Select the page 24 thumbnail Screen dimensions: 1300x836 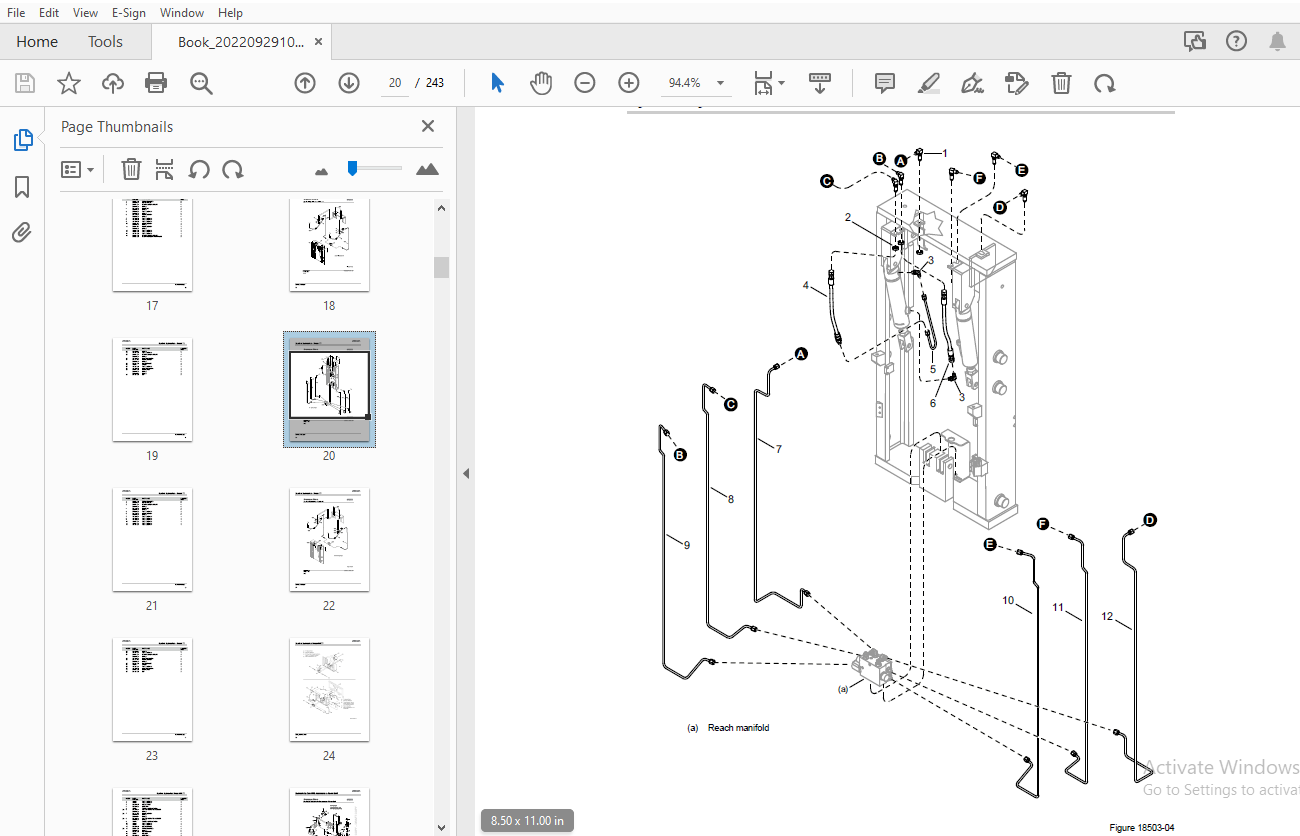[329, 690]
